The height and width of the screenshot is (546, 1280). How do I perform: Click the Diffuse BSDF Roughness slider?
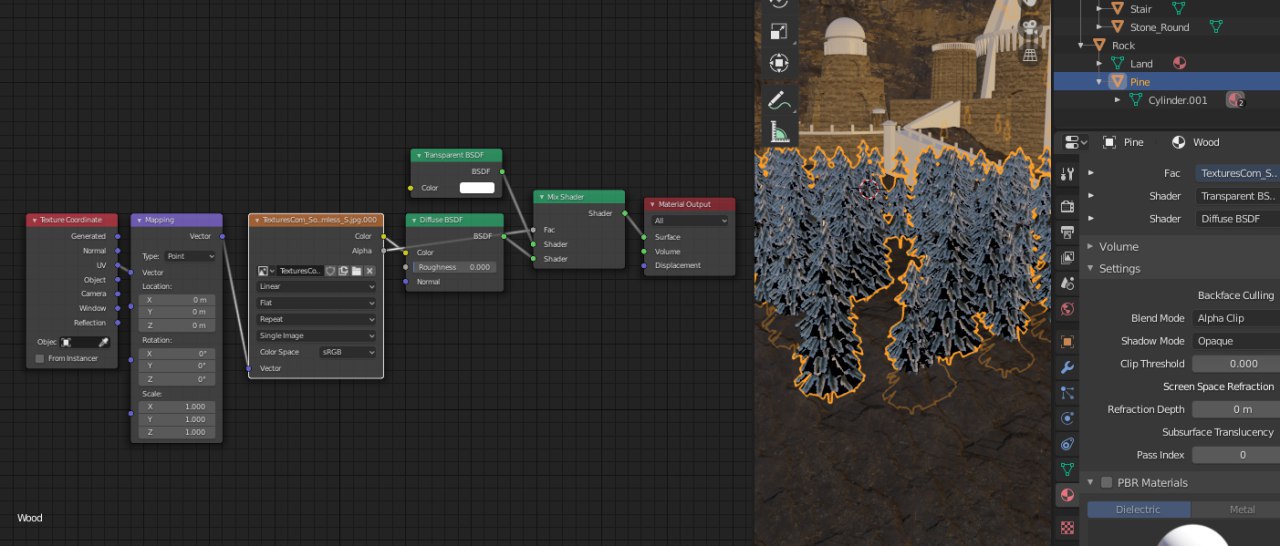click(454, 267)
